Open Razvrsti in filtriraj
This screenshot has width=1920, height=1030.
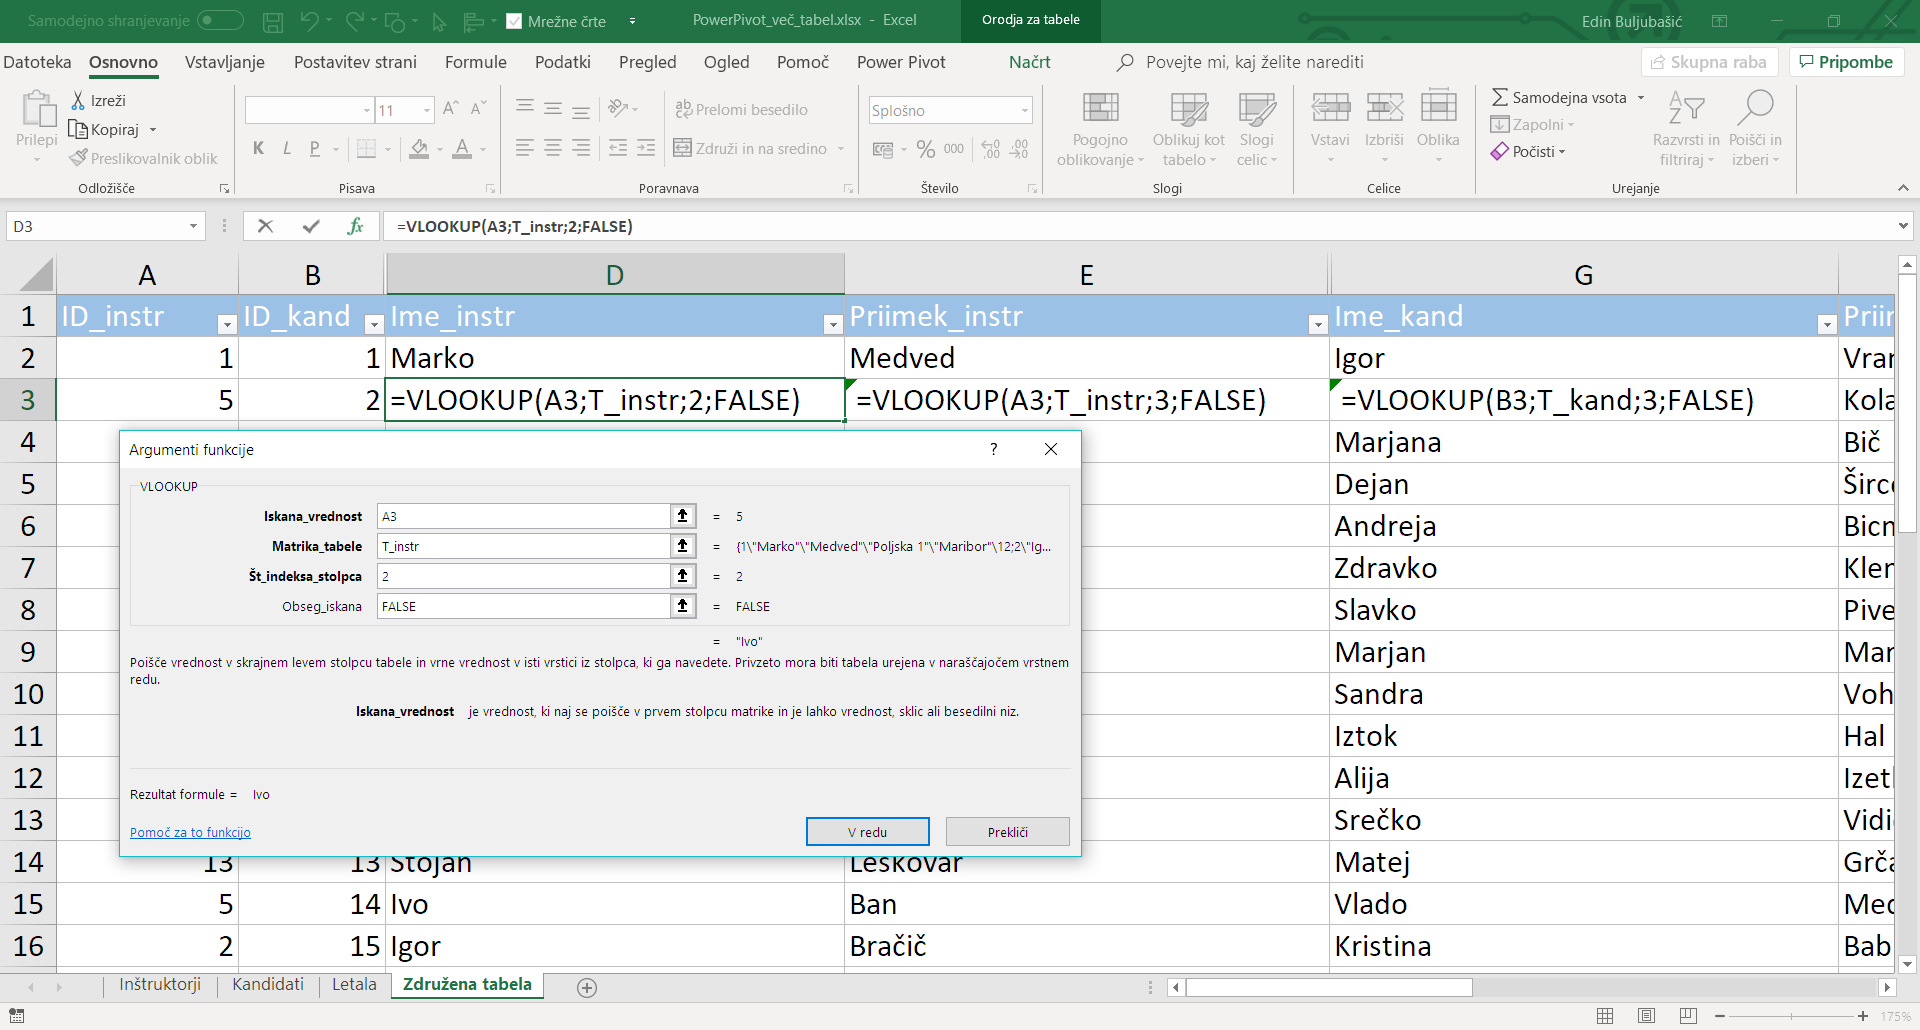click(x=1685, y=128)
